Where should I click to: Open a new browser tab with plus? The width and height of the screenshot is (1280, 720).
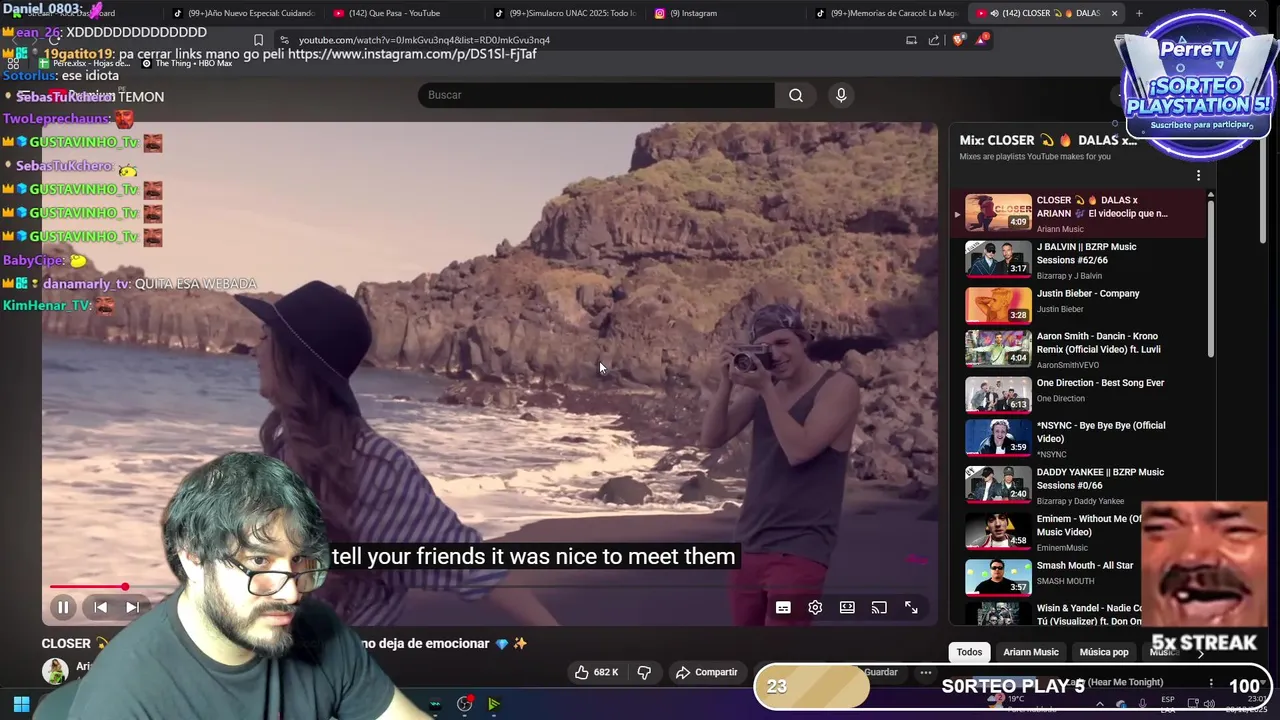pyautogui.click(x=1139, y=13)
